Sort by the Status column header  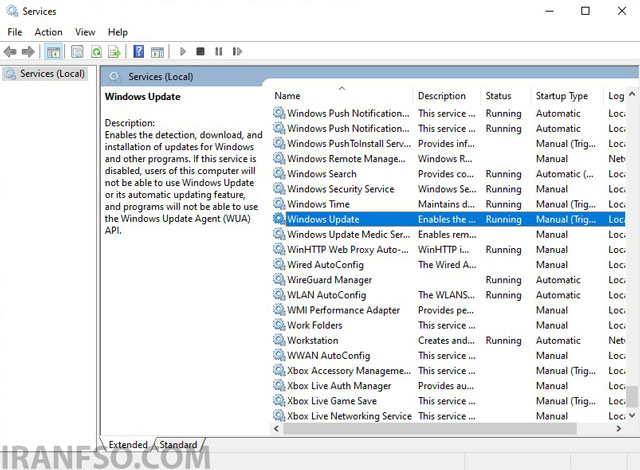click(505, 96)
